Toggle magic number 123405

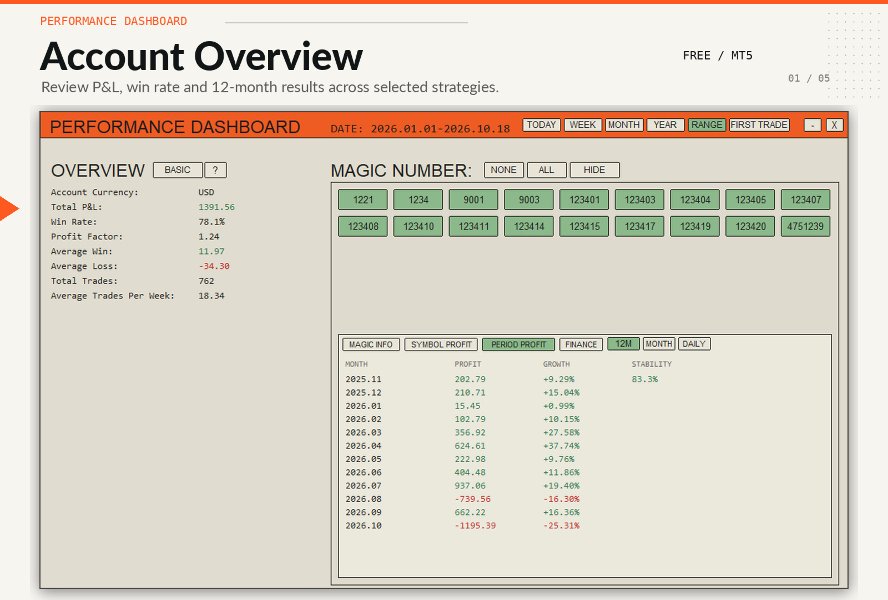click(750, 199)
